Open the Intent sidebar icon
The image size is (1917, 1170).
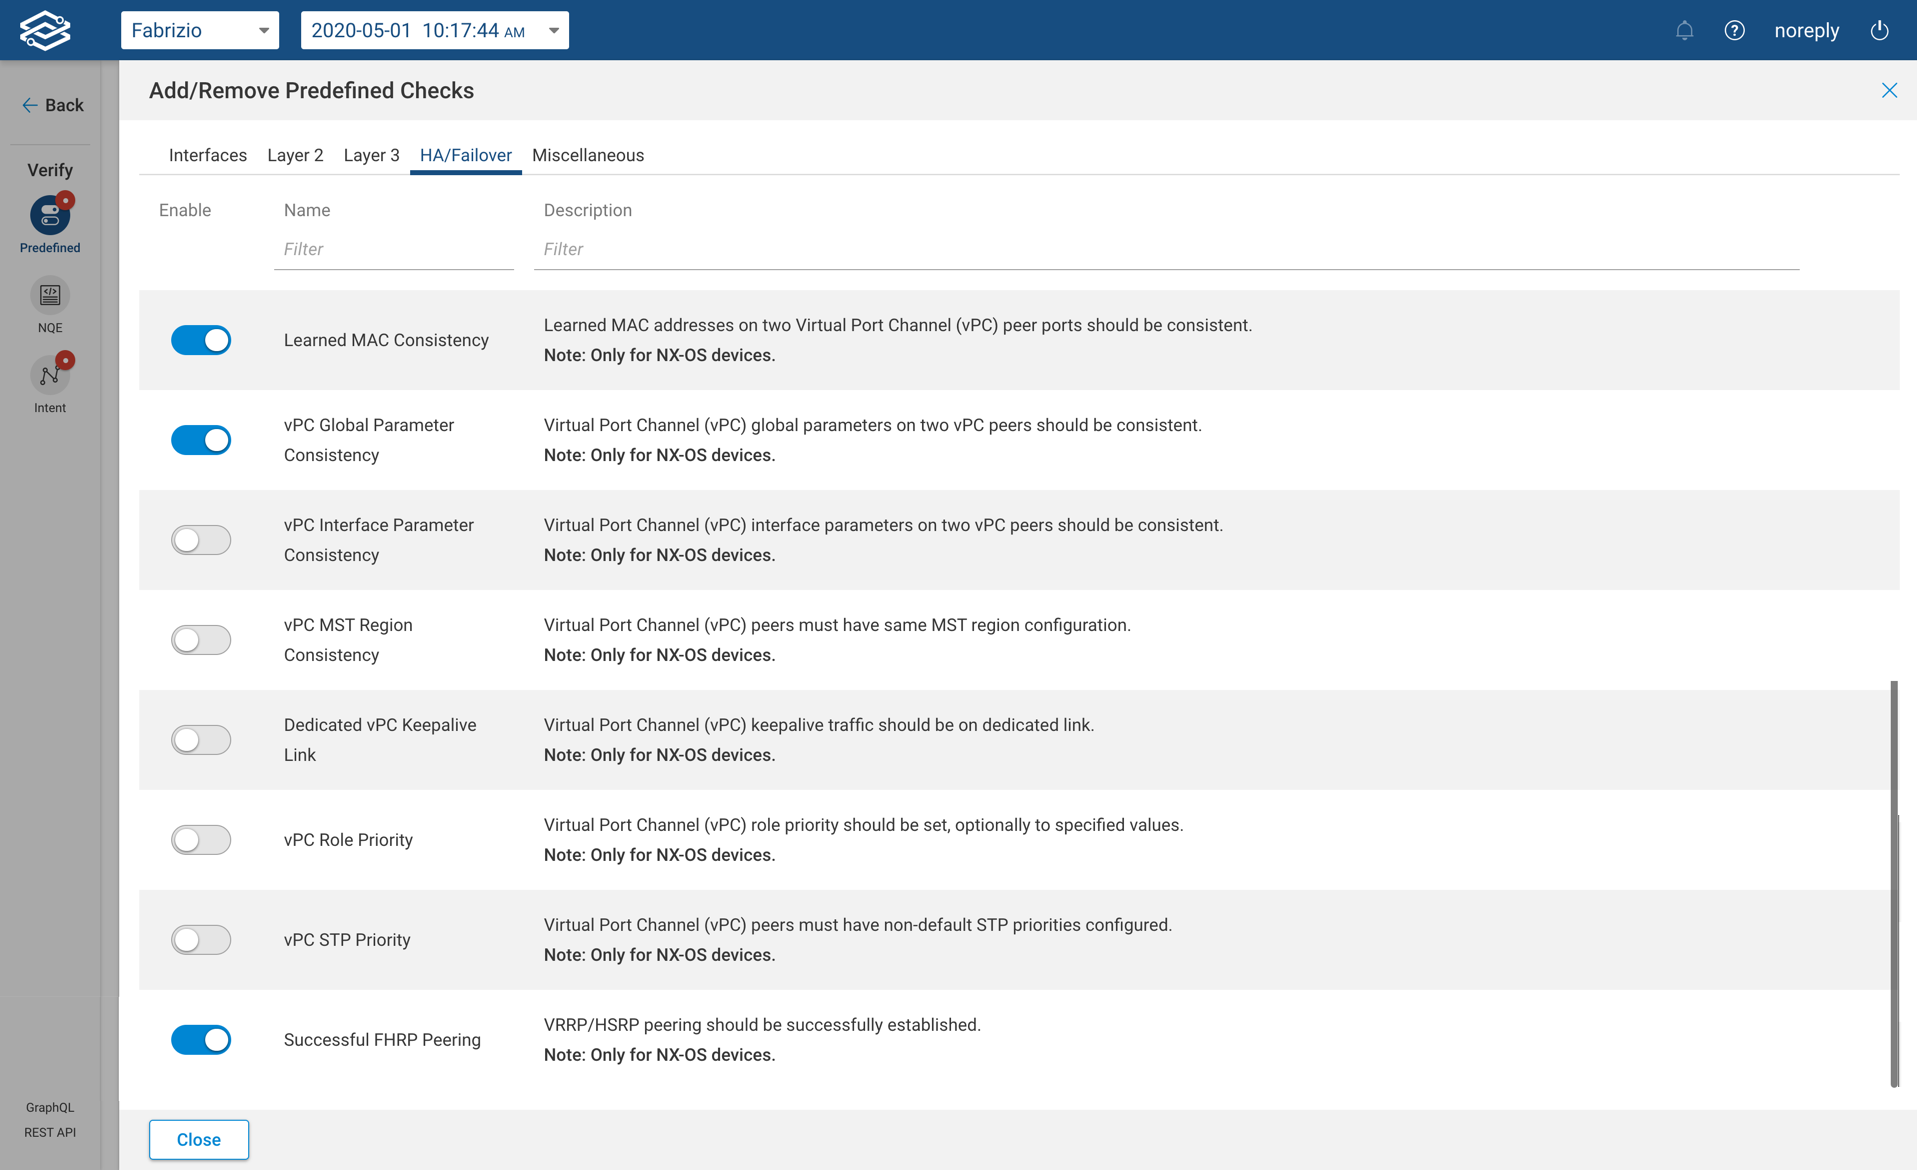[50, 376]
